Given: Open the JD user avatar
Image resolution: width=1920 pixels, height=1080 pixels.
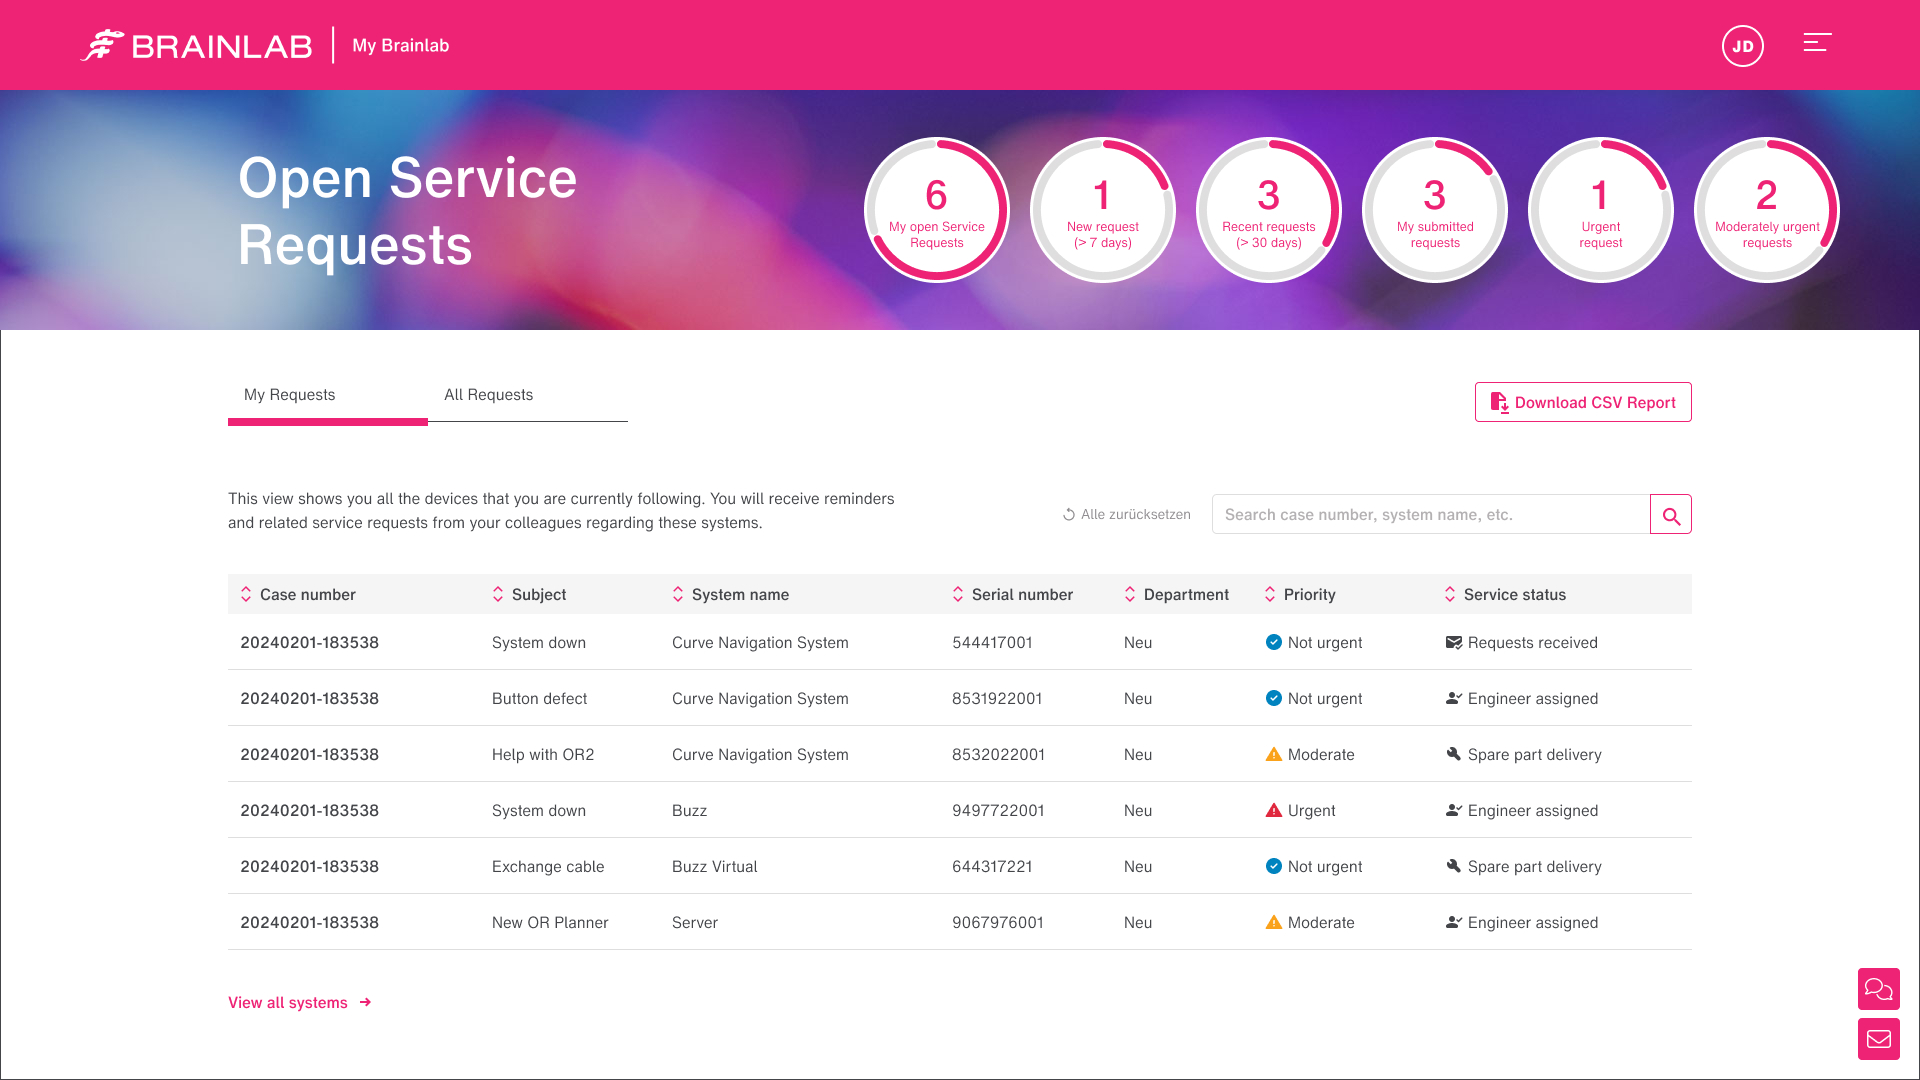Looking at the screenshot, I should (1743, 46).
